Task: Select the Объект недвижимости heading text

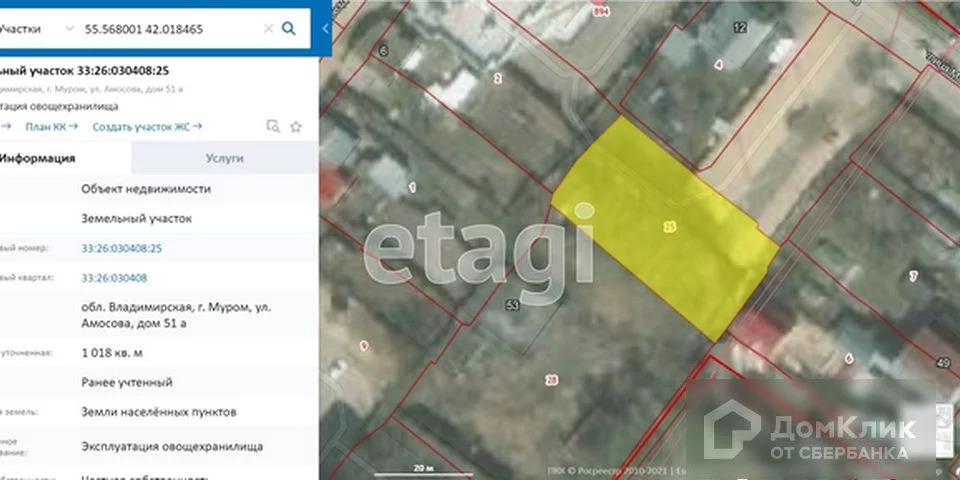Action: point(146,189)
